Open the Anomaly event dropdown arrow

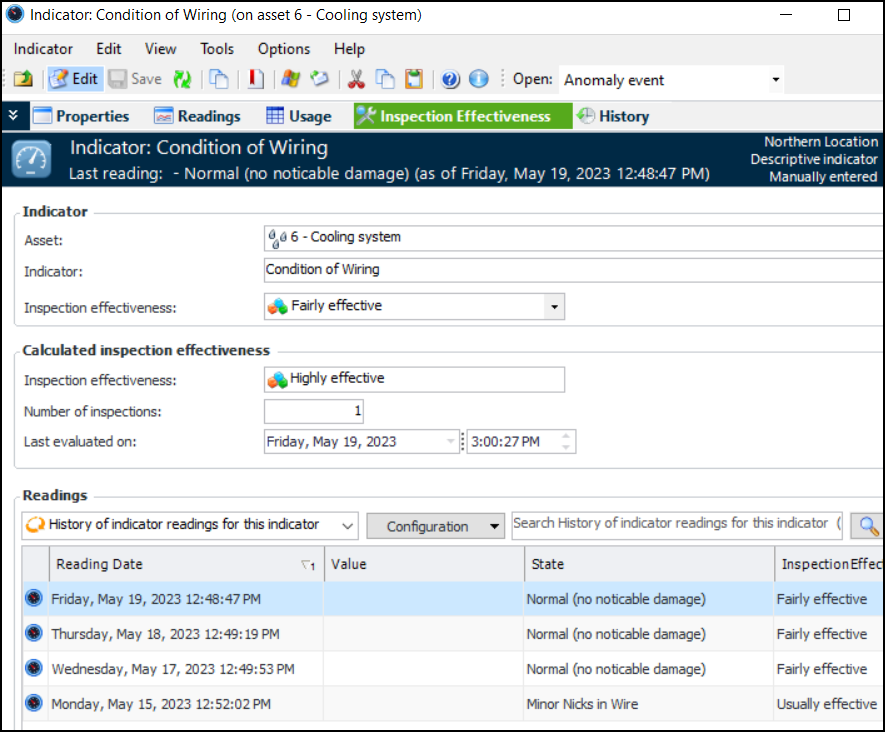coord(776,81)
